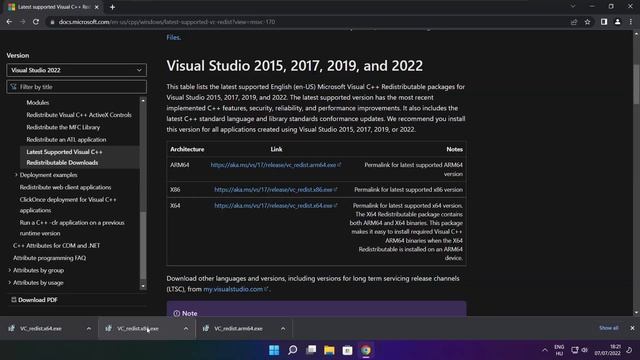Expand the Deployment examples node

[16, 175]
